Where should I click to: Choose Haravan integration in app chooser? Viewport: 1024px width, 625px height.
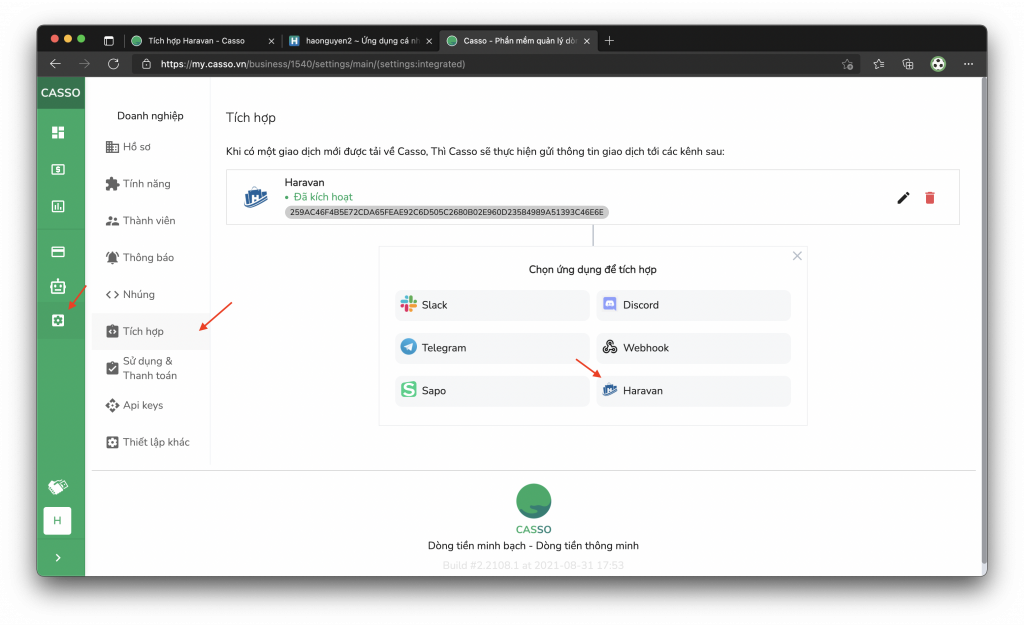click(x=694, y=391)
